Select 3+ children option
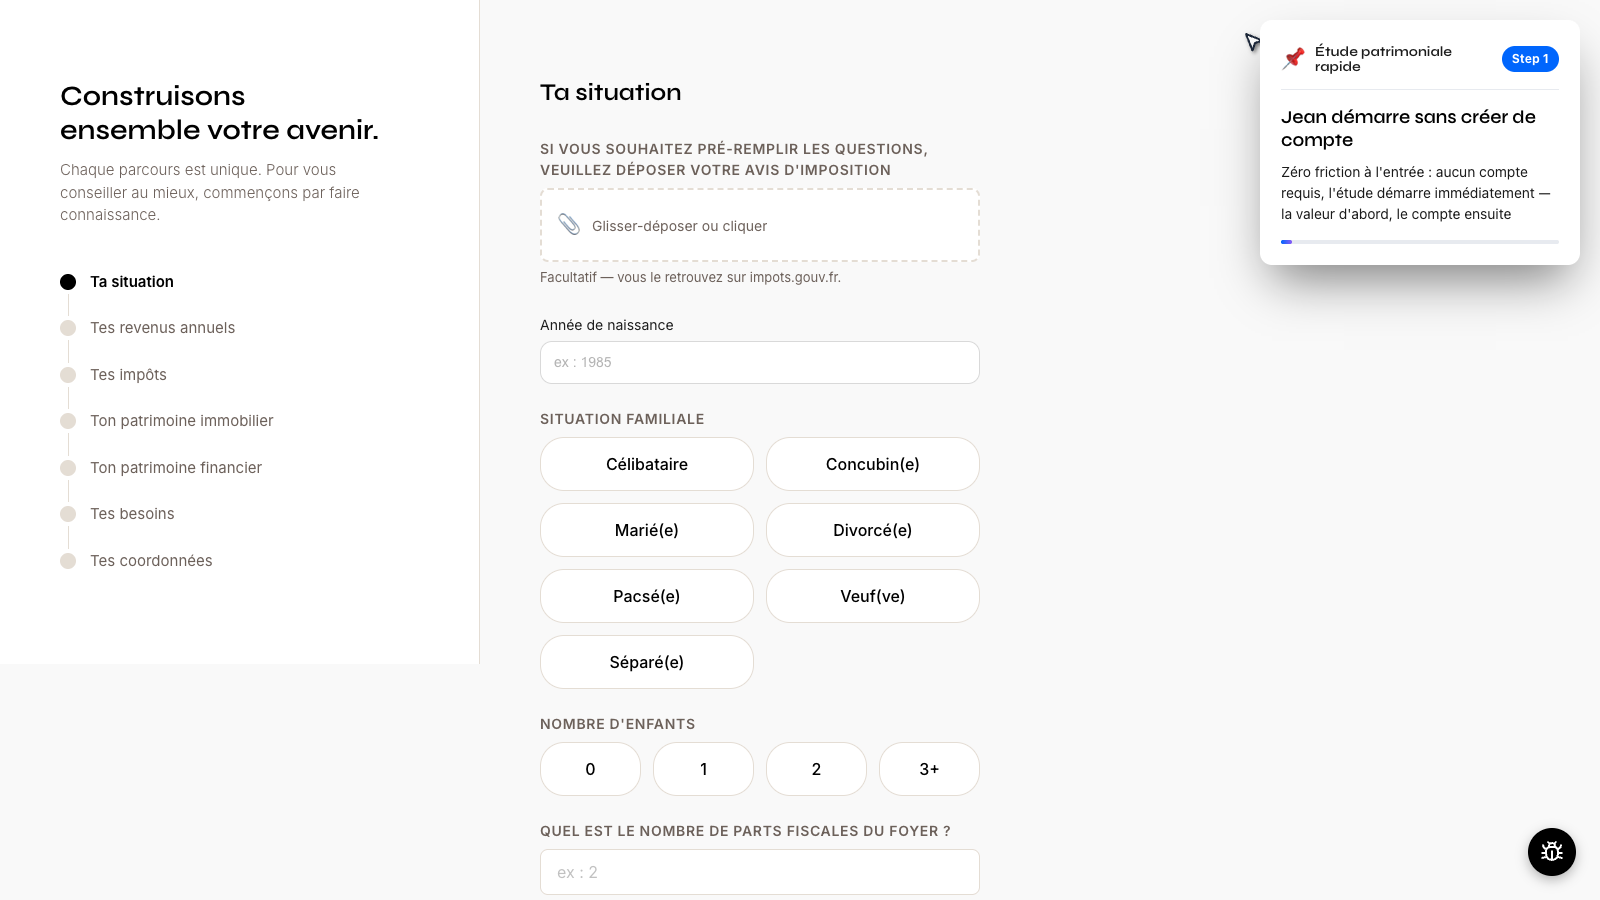 click(929, 769)
